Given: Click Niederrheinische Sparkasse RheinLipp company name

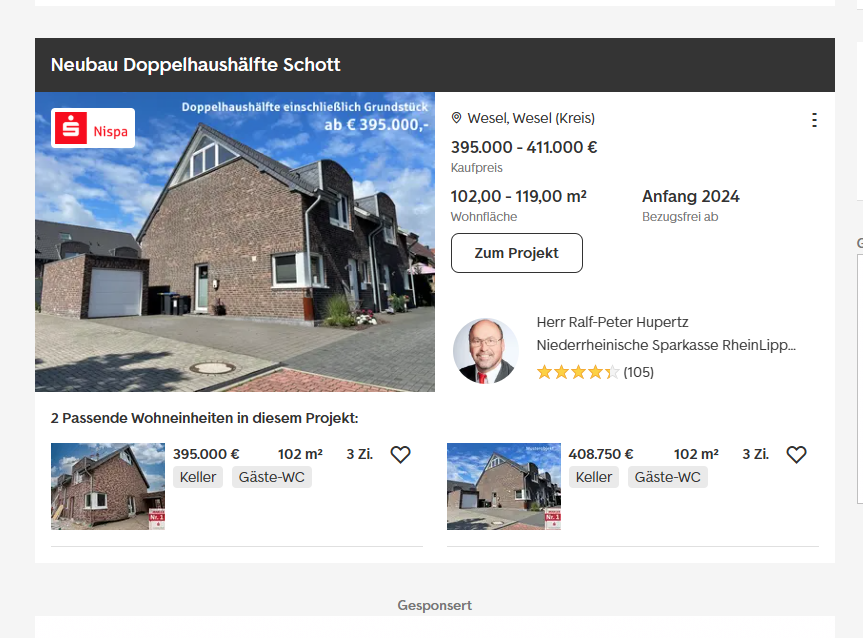Looking at the screenshot, I should (x=666, y=345).
